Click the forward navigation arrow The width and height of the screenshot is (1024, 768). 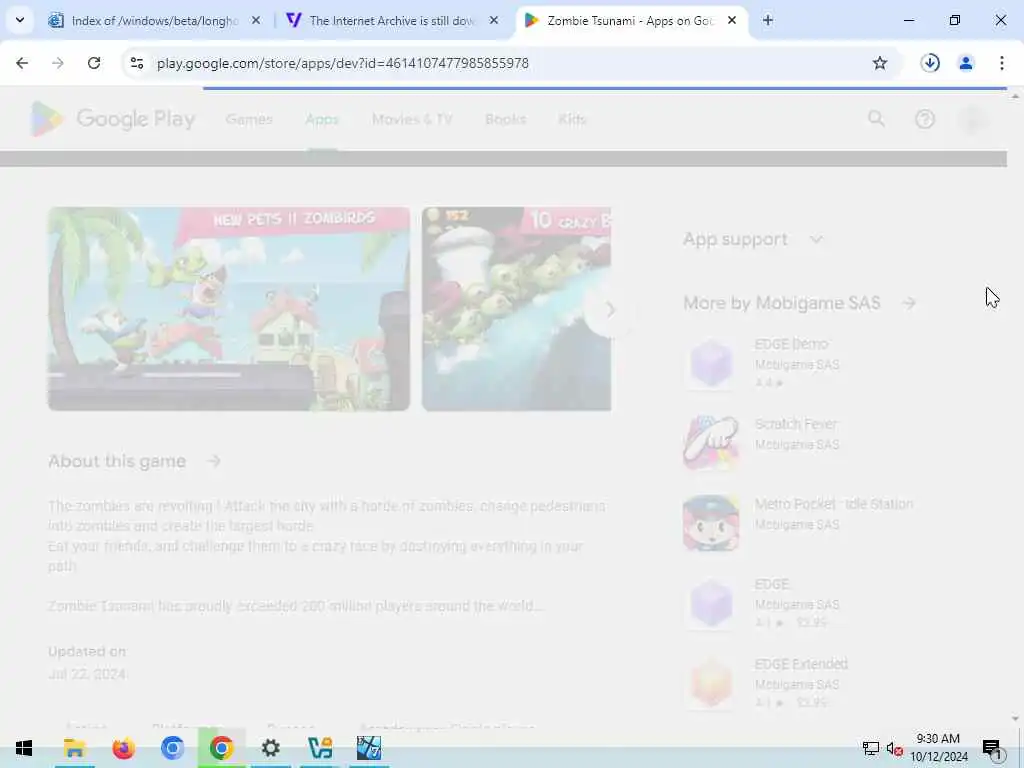[58, 63]
